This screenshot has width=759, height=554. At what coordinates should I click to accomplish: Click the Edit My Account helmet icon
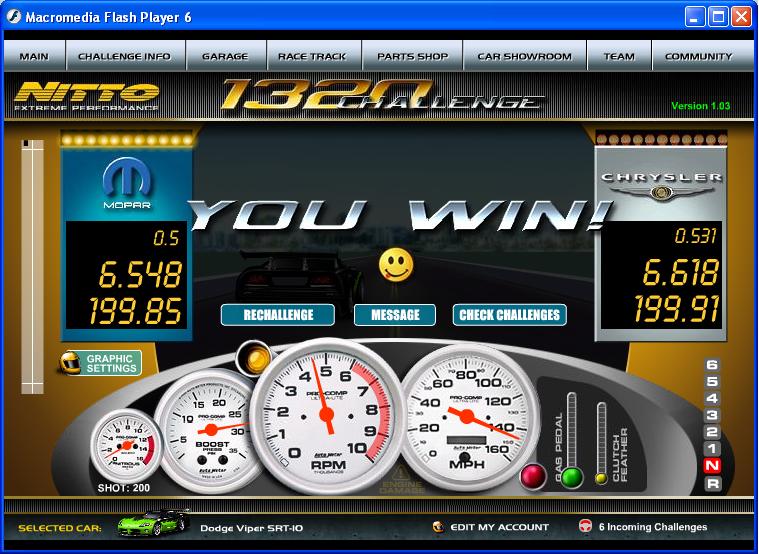pyautogui.click(x=438, y=527)
